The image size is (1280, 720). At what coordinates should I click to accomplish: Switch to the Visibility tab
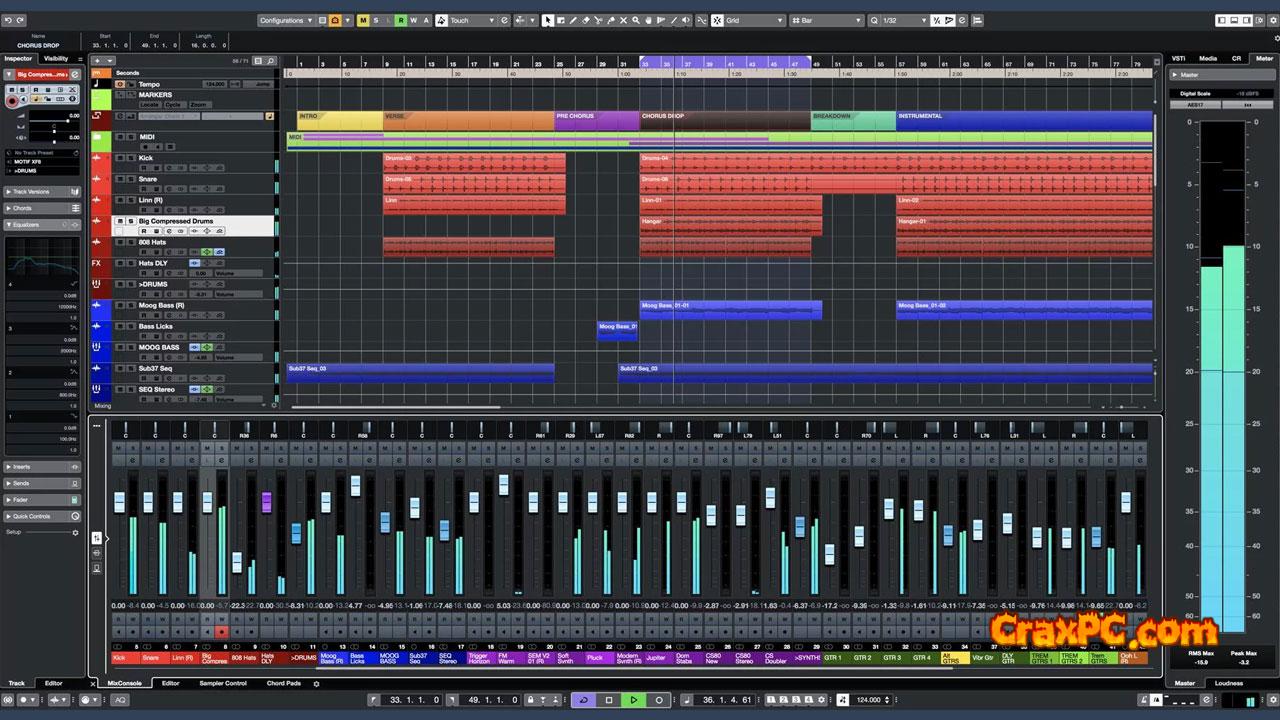coord(56,59)
